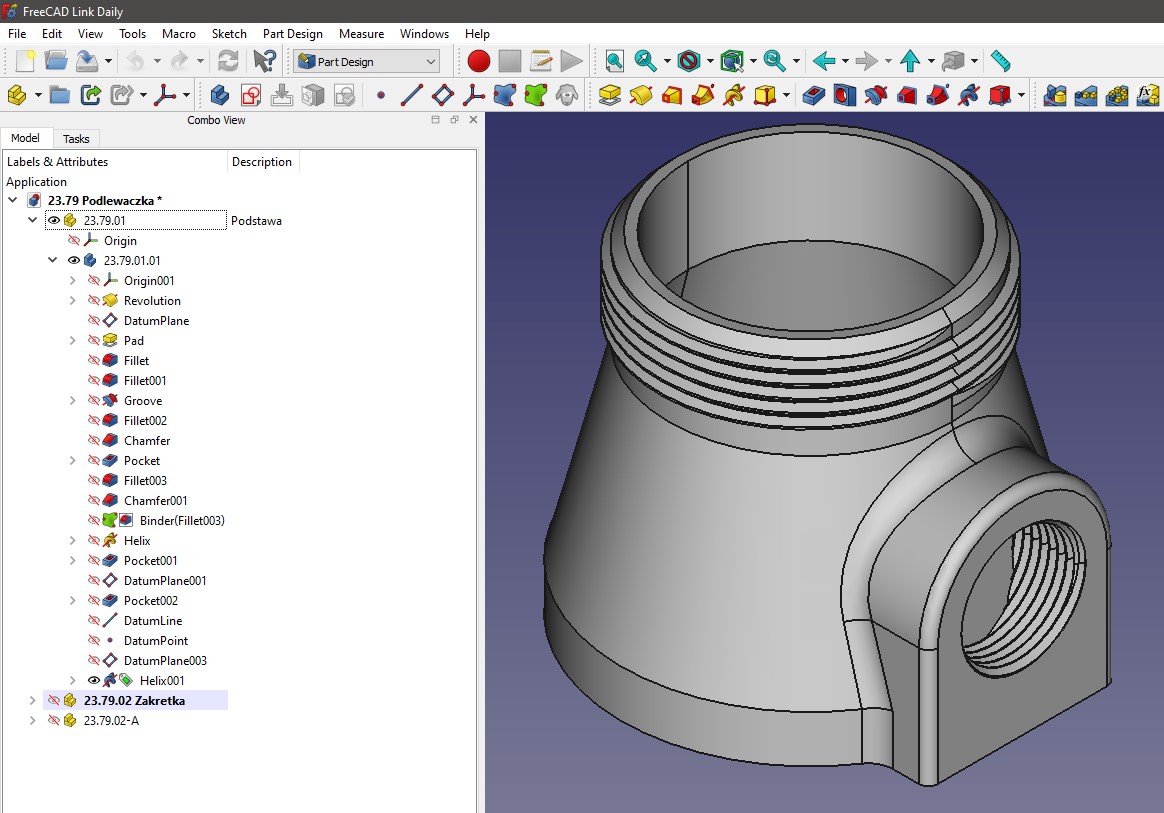Switch to the Tasks tab
This screenshot has width=1164, height=813.
tap(76, 139)
